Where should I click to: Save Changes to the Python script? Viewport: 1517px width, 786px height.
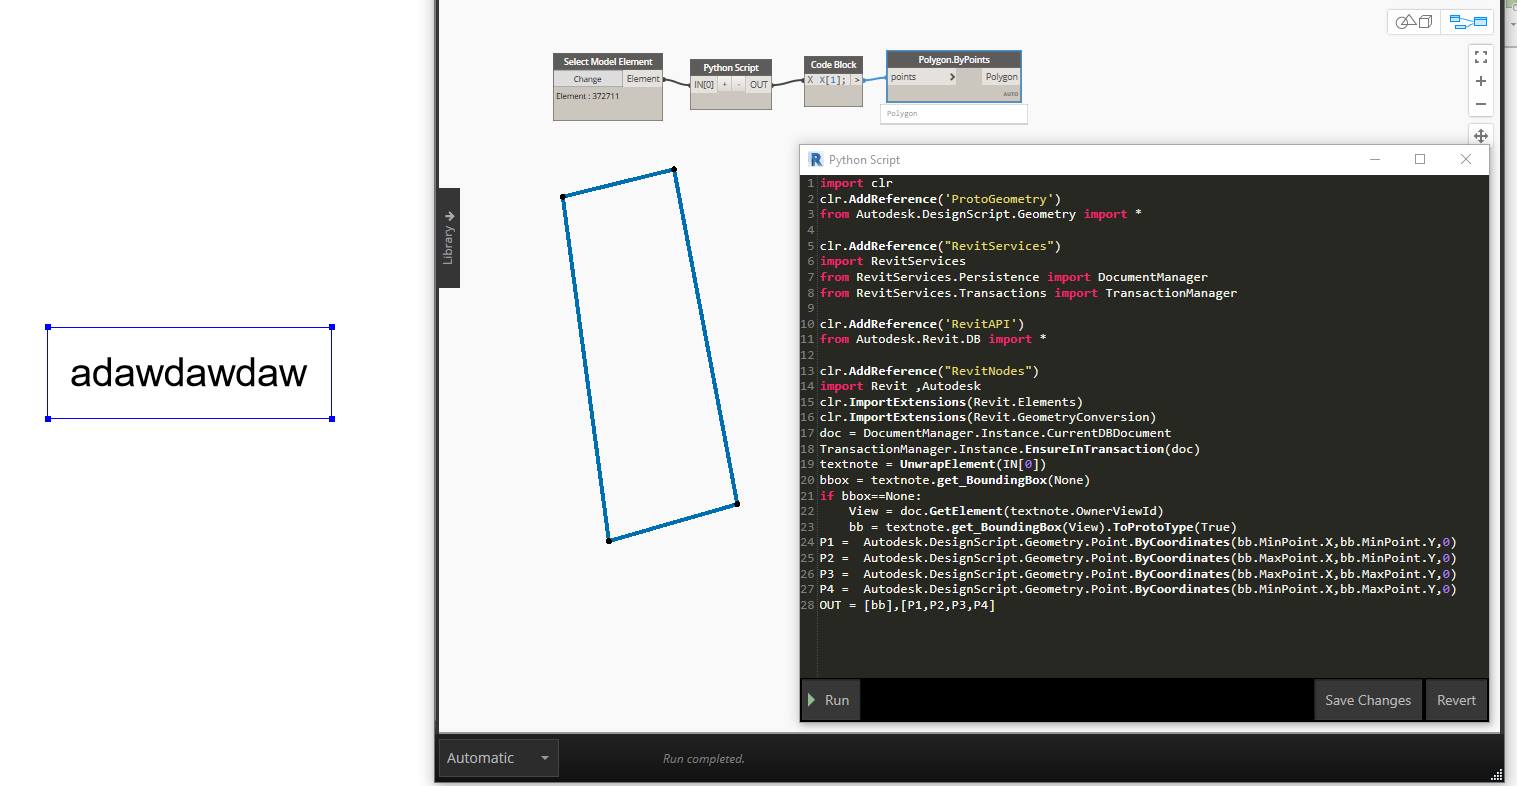[1367, 700]
